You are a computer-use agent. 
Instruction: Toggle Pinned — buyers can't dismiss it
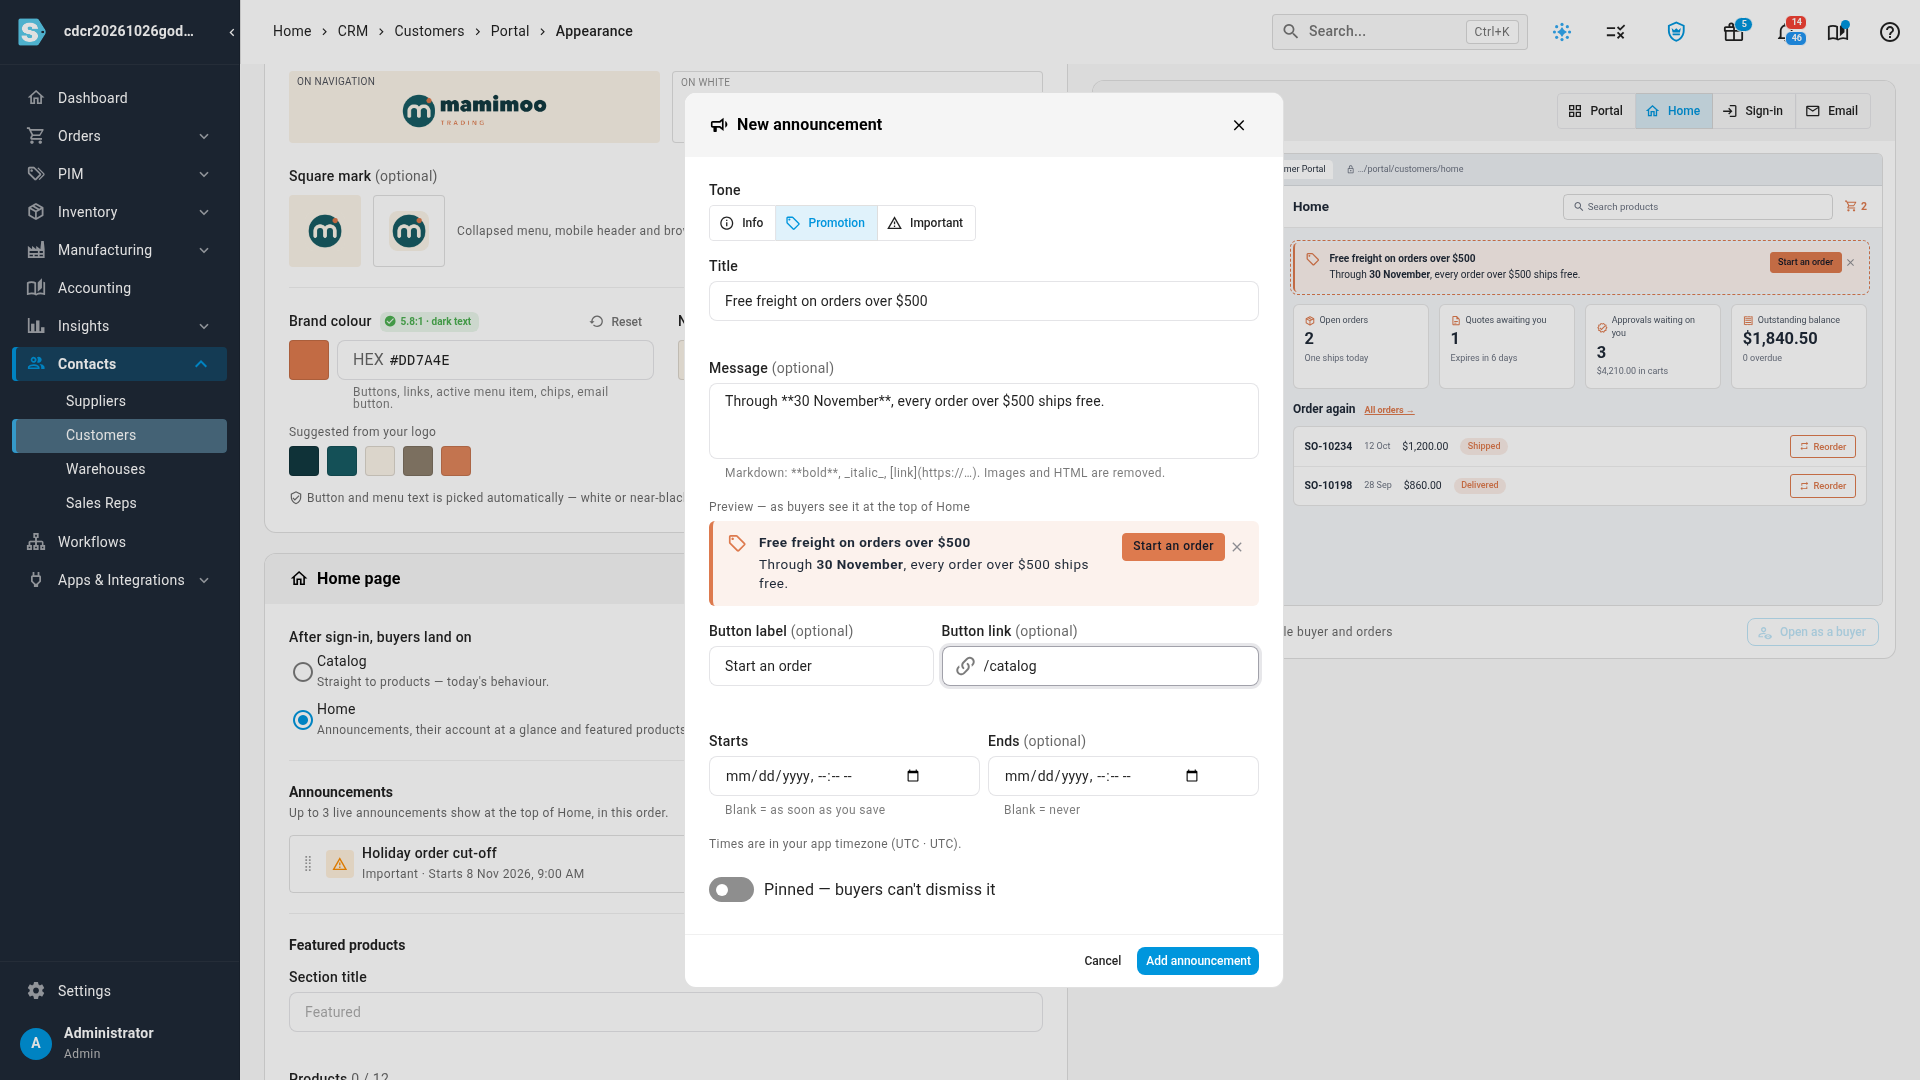pyautogui.click(x=731, y=890)
